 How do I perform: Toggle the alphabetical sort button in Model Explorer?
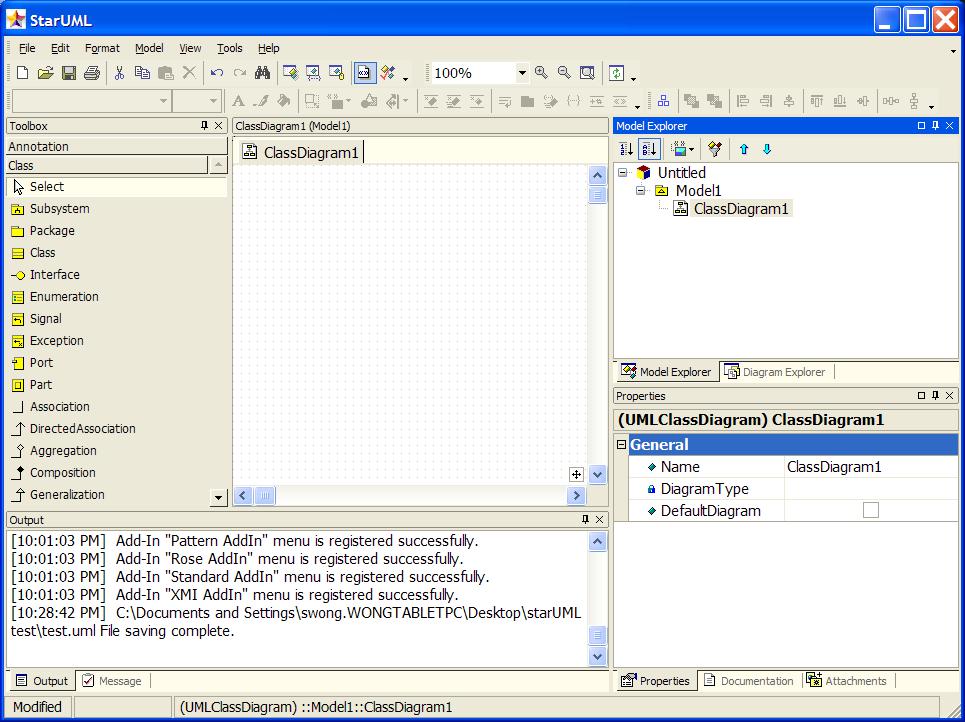[x=649, y=149]
